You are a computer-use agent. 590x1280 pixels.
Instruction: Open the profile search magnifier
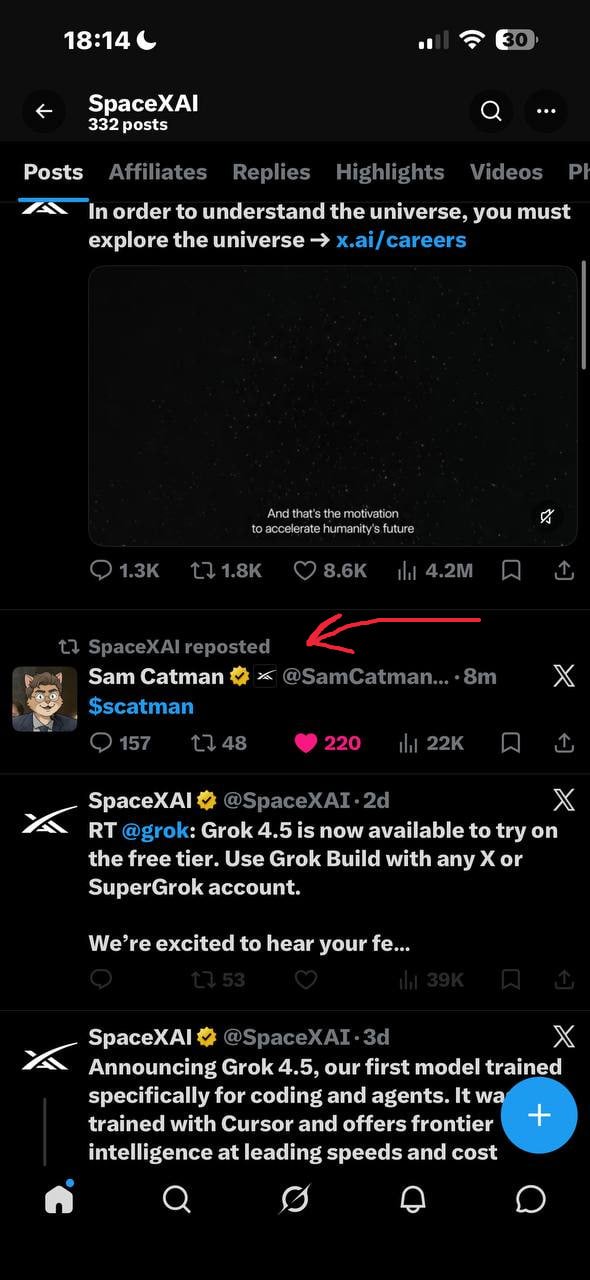pos(491,111)
